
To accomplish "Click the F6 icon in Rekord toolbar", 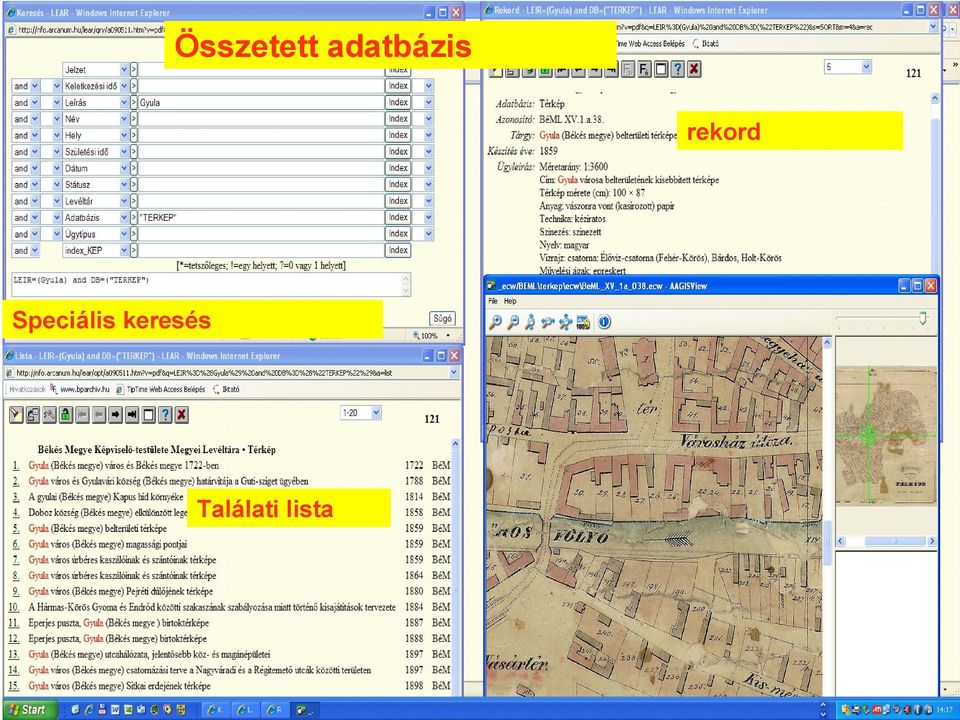I will [644, 69].
